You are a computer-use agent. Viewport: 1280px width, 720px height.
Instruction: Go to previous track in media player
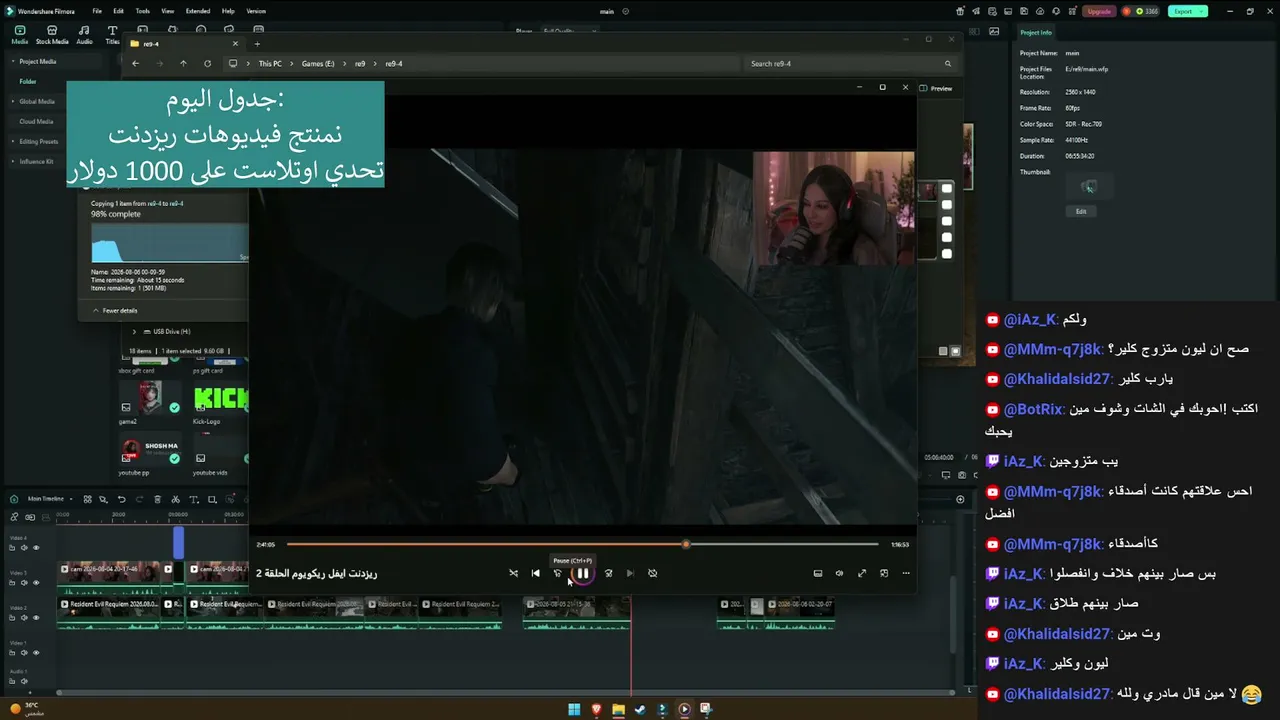pyautogui.click(x=535, y=573)
